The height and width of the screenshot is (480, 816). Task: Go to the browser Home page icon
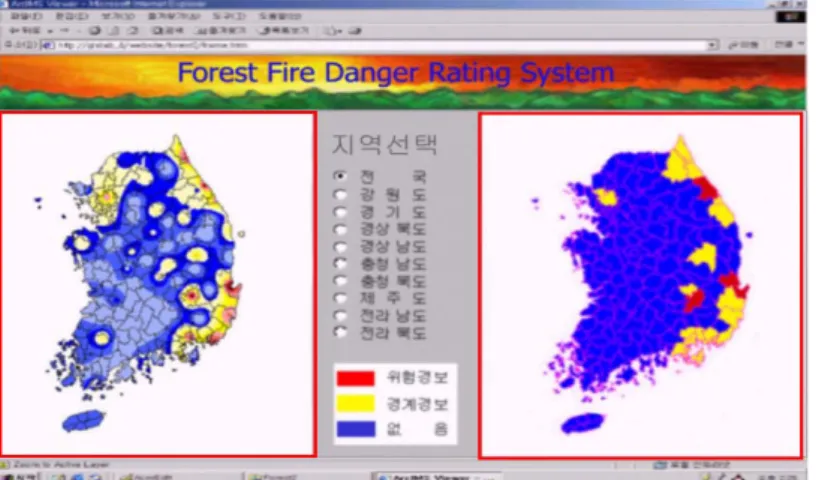pos(133,31)
